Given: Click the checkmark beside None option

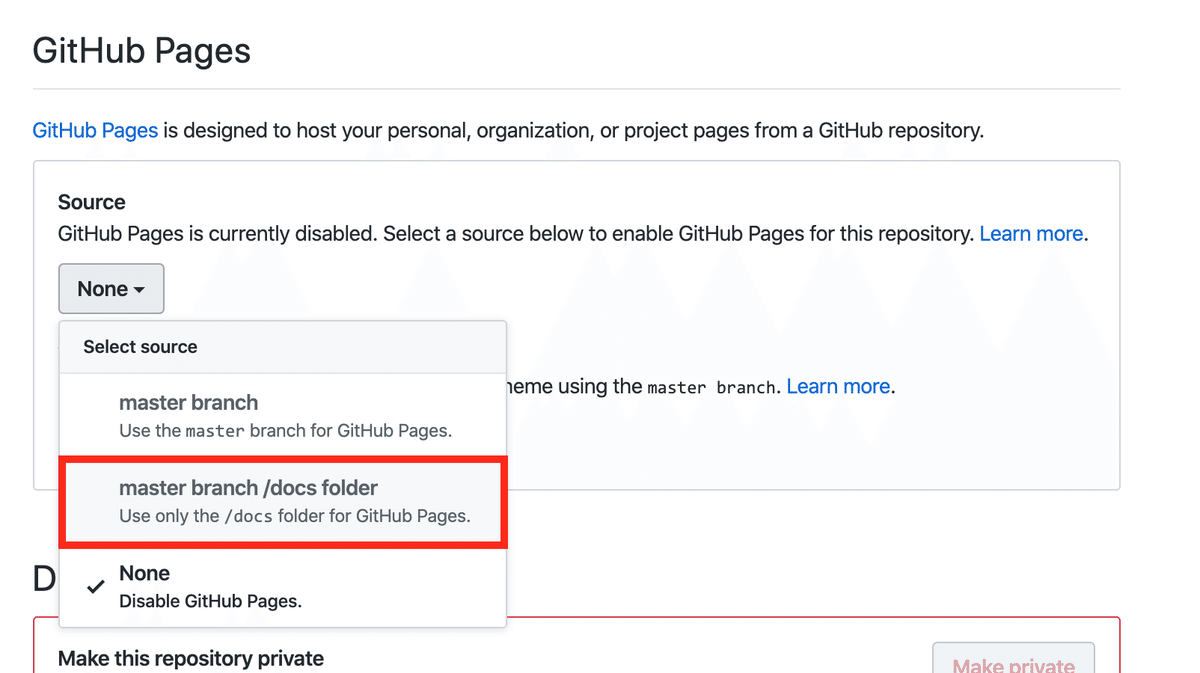Looking at the screenshot, I should click(95, 587).
